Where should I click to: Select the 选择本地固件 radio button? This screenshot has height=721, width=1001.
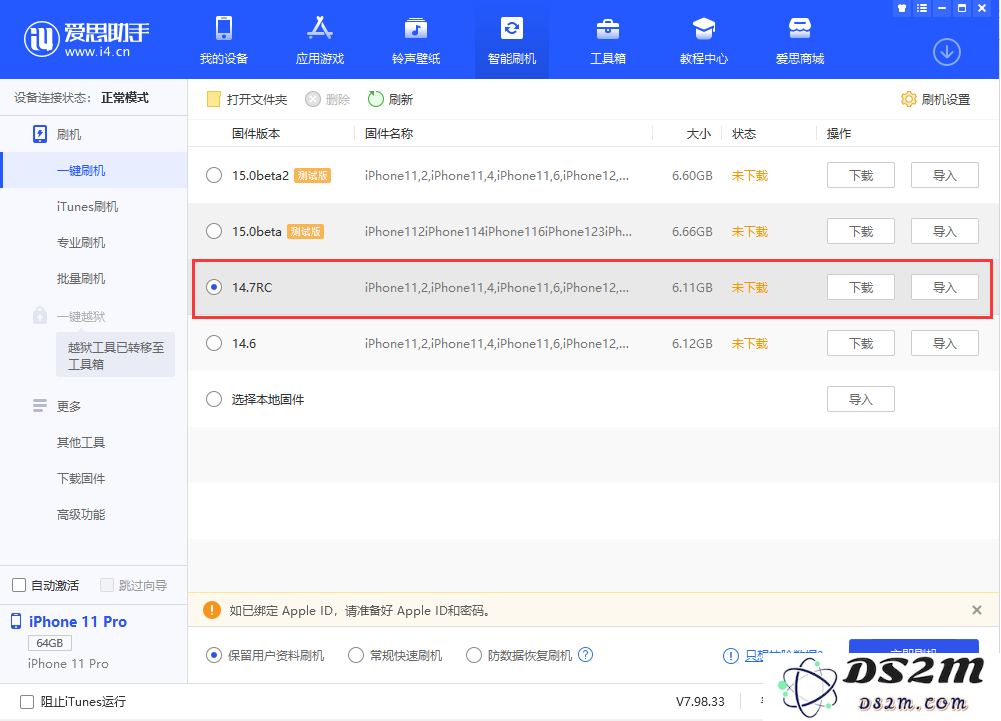coord(214,399)
